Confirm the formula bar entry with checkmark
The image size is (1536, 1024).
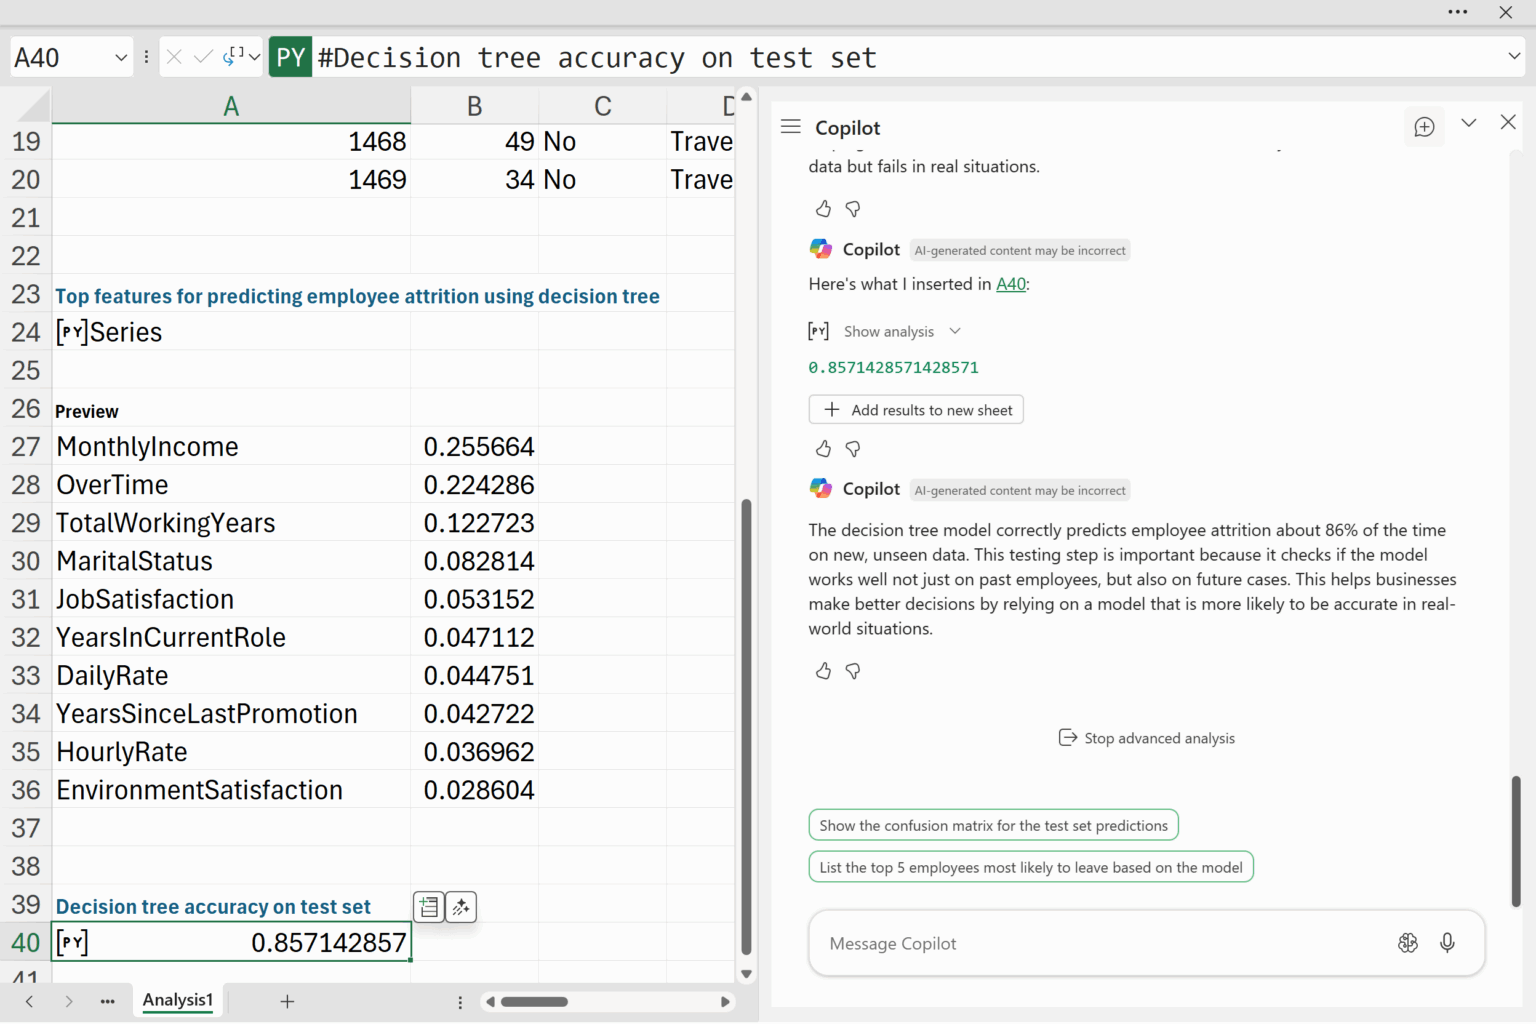tap(203, 57)
